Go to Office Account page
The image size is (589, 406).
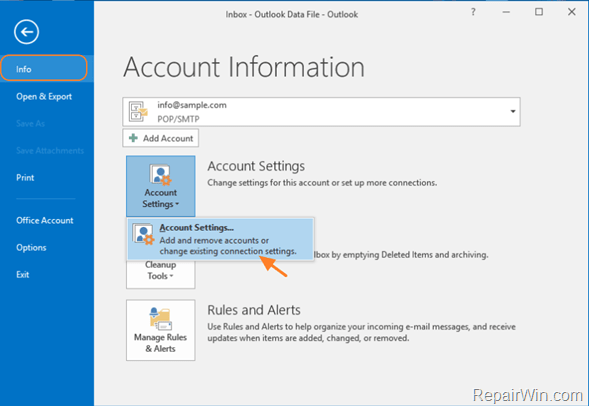pyautogui.click(x=45, y=220)
